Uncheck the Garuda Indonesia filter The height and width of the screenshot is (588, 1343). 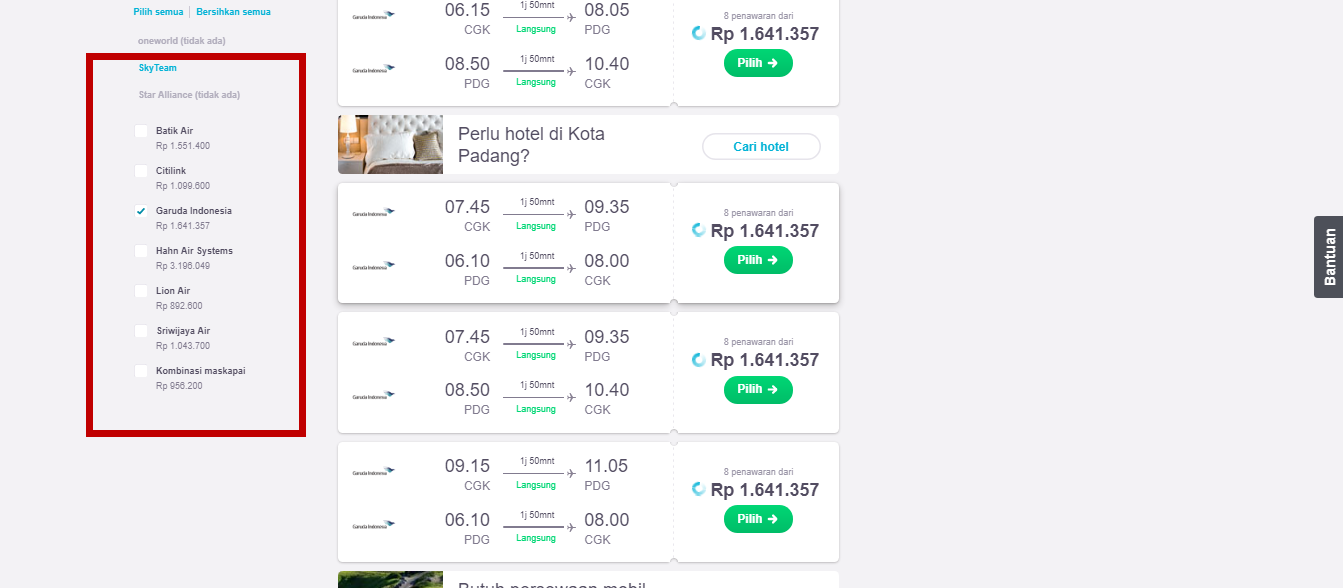[x=141, y=211]
